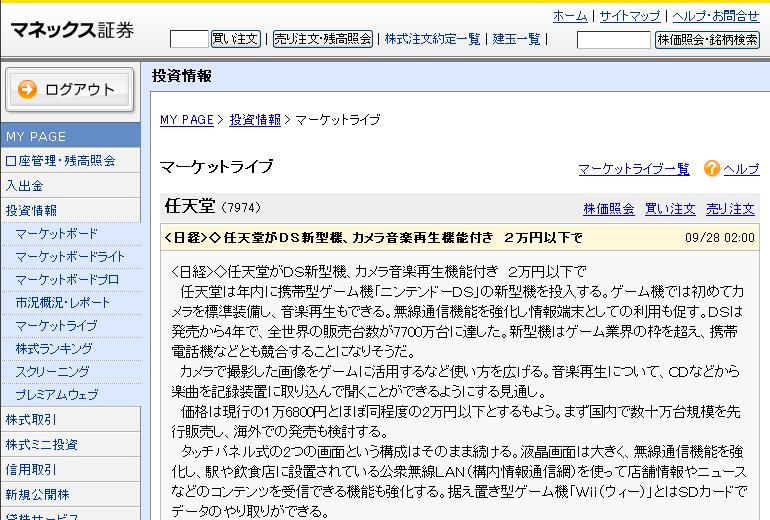Click 株価照会 link for Nintendo
The image size is (770, 520).
[608, 209]
